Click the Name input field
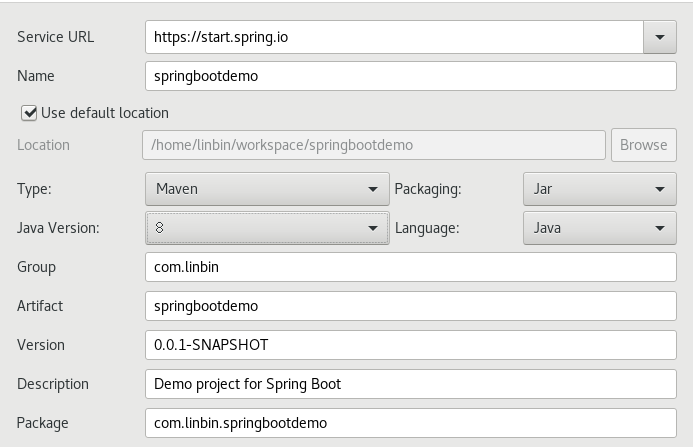The height and width of the screenshot is (447, 693). (410, 76)
